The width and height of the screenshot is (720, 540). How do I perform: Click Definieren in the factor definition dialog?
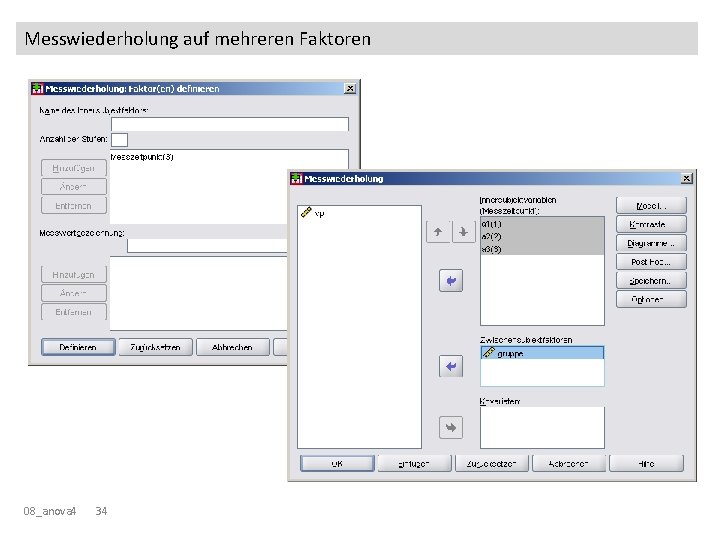[x=78, y=347]
